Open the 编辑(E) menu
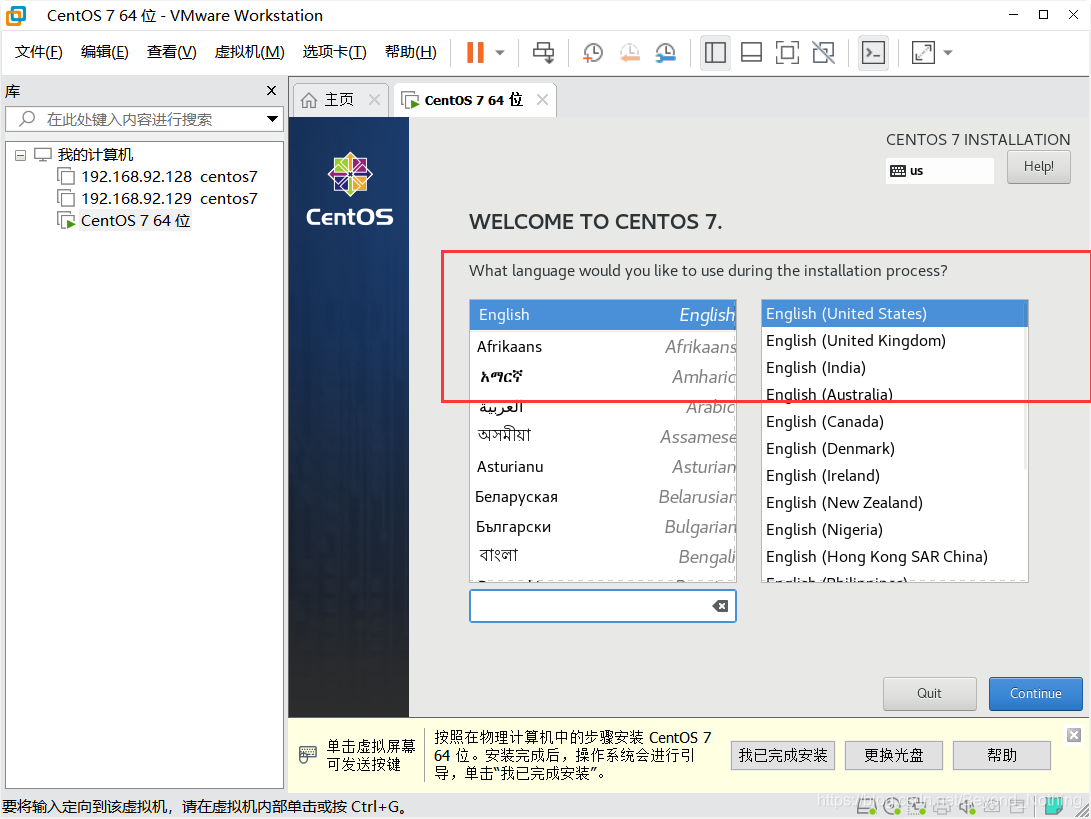This screenshot has width=1091, height=819. pyautogui.click(x=104, y=52)
